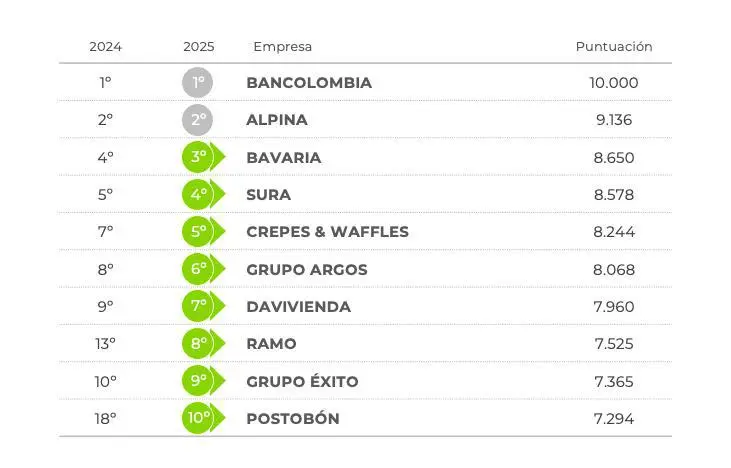Click the Empresa column header
This screenshot has height=468, width=731.
tap(282, 47)
